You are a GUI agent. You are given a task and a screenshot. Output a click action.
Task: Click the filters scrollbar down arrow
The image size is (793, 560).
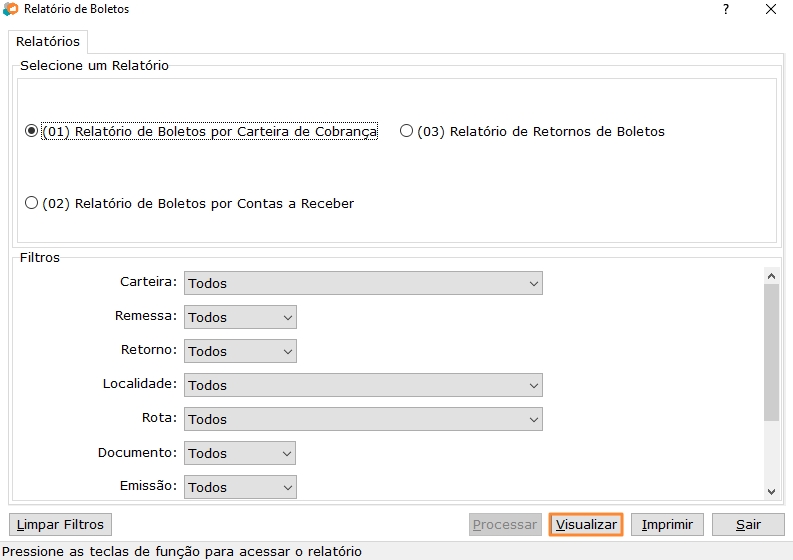point(771,491)
